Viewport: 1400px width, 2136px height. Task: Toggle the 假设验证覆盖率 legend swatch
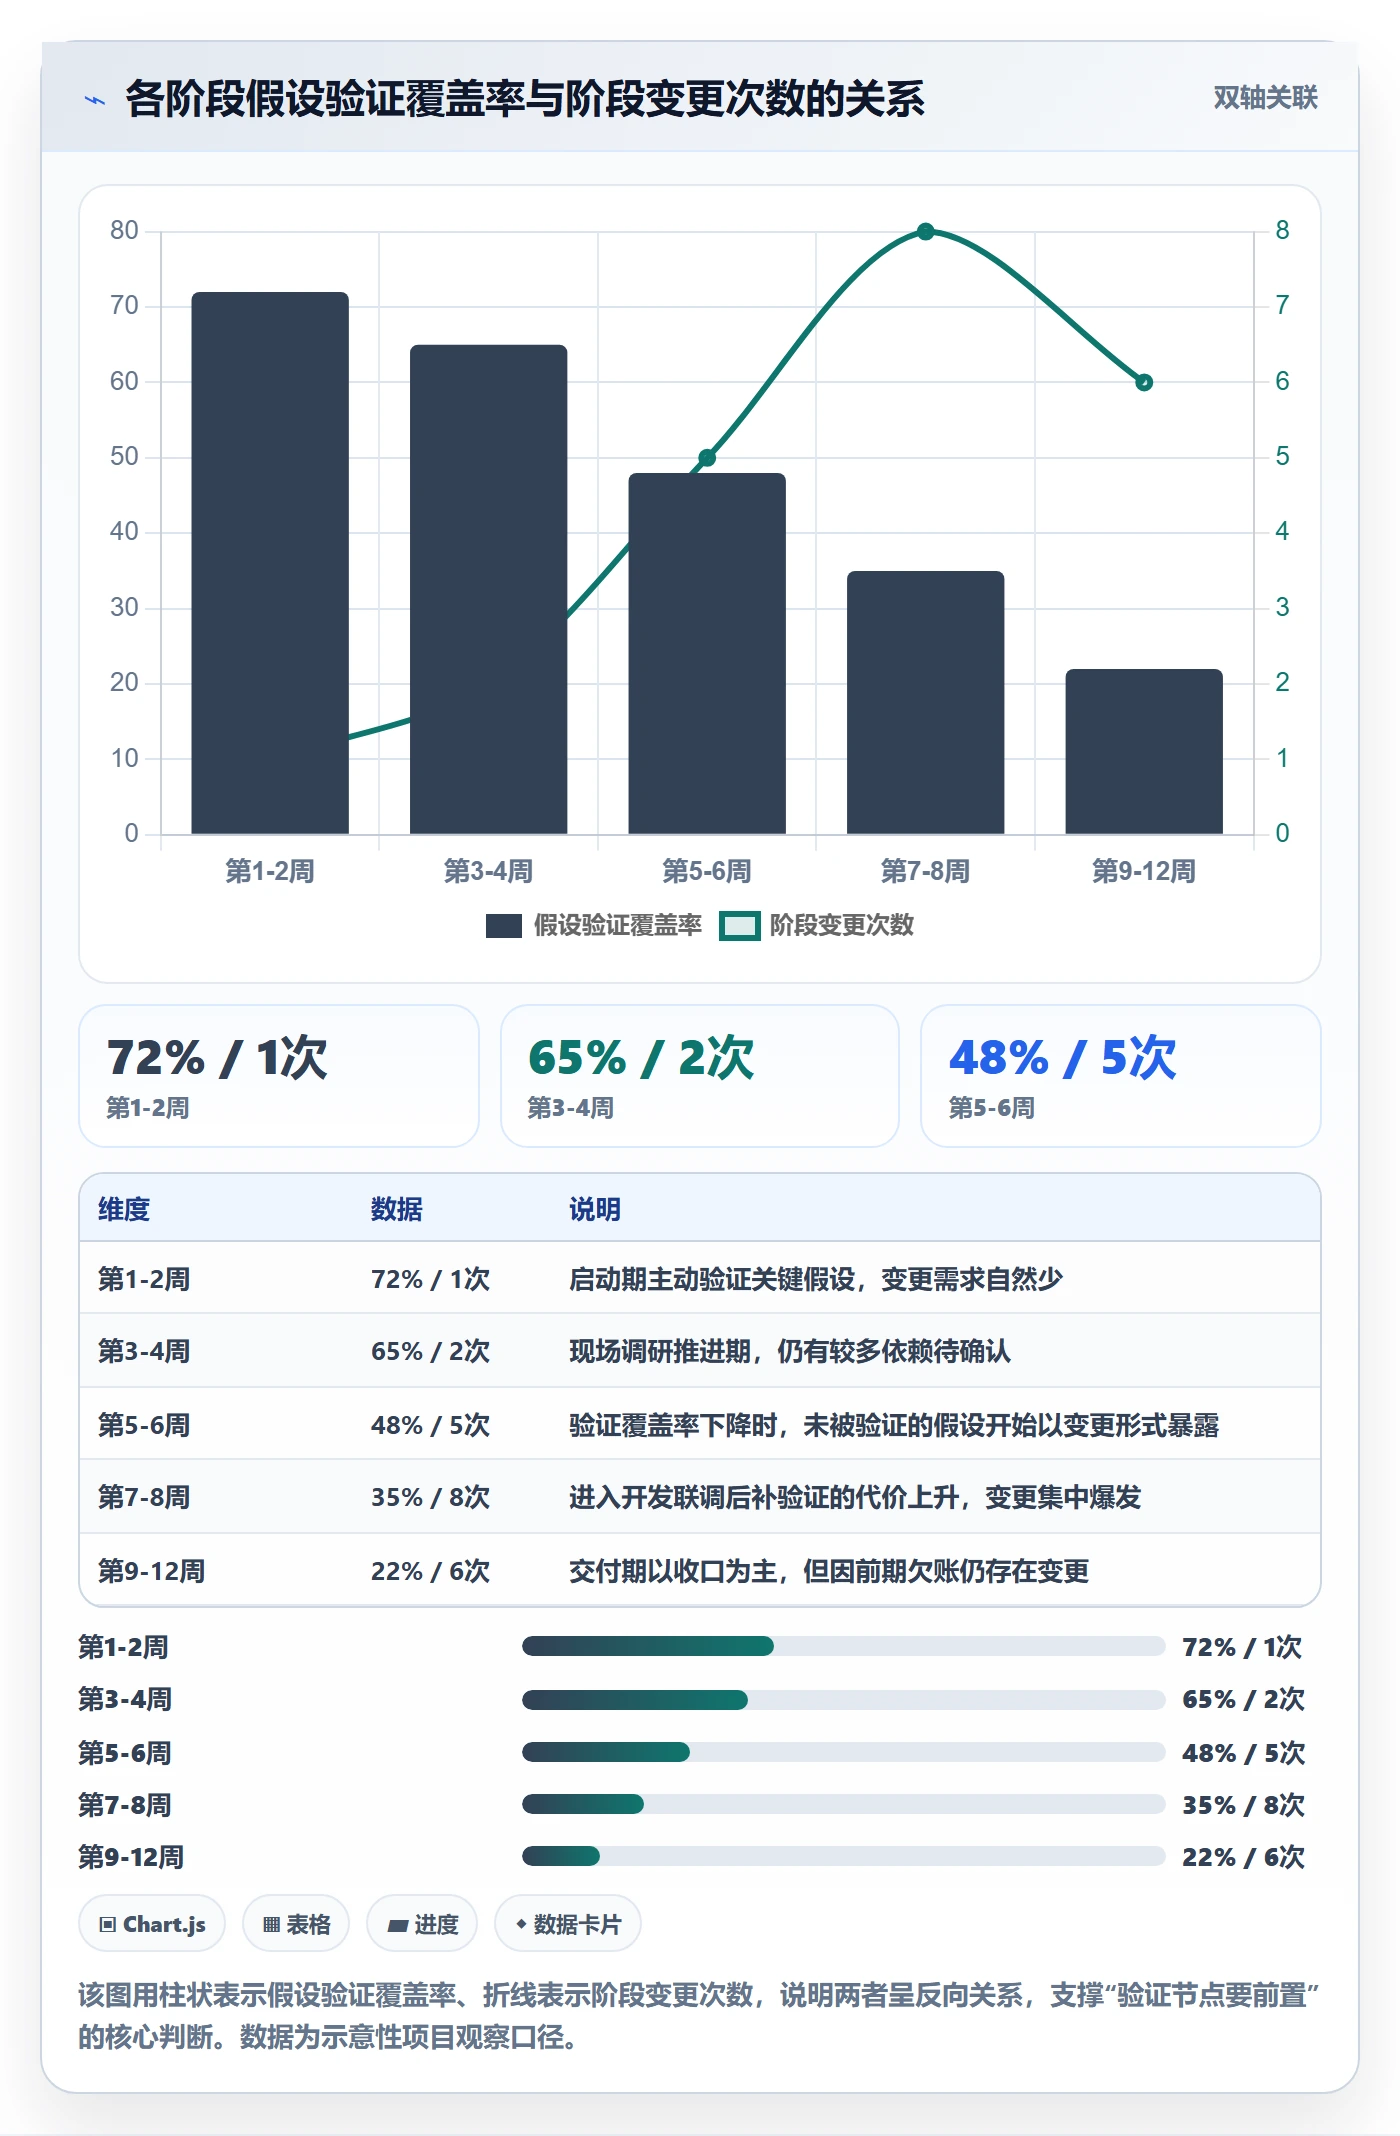[503, 926]
